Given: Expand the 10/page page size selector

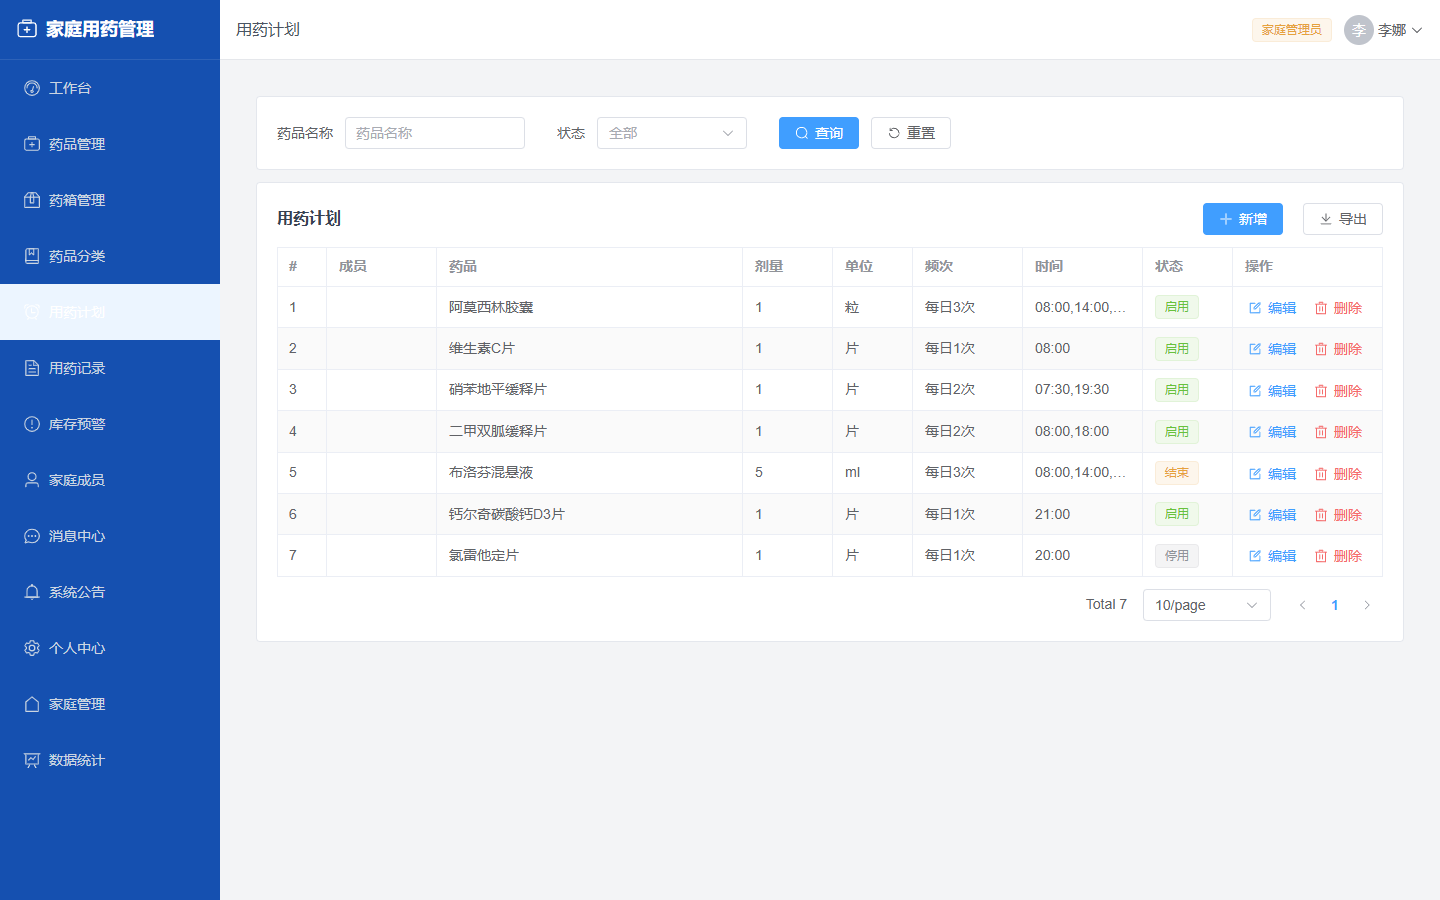Looking at the screenshot, I should pyautogui.click(x=1207, y=605).
